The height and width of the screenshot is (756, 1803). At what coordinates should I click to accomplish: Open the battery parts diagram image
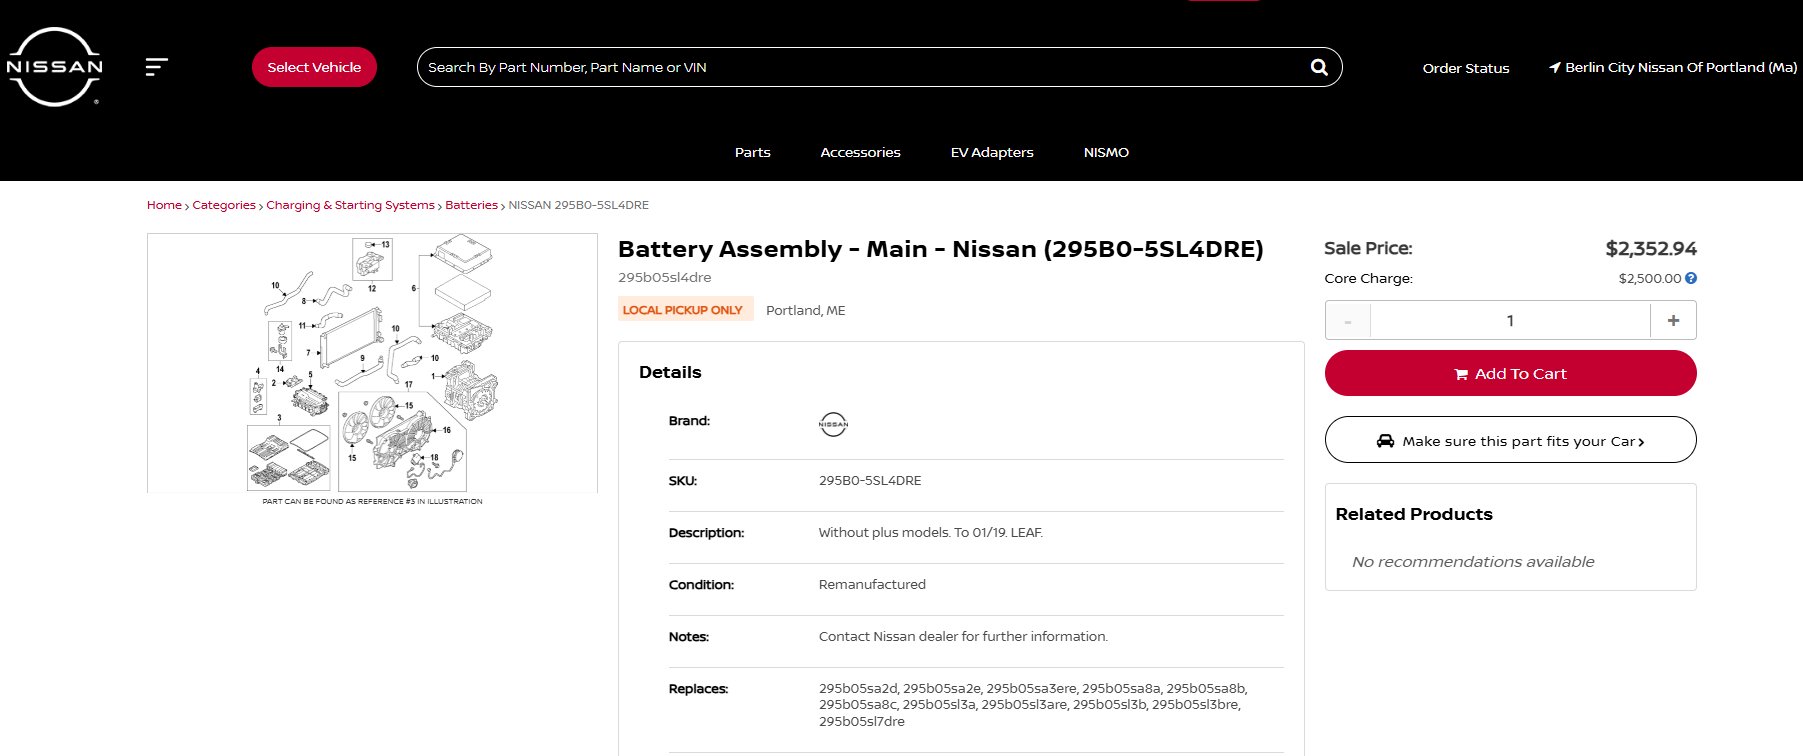coord(372,364)
